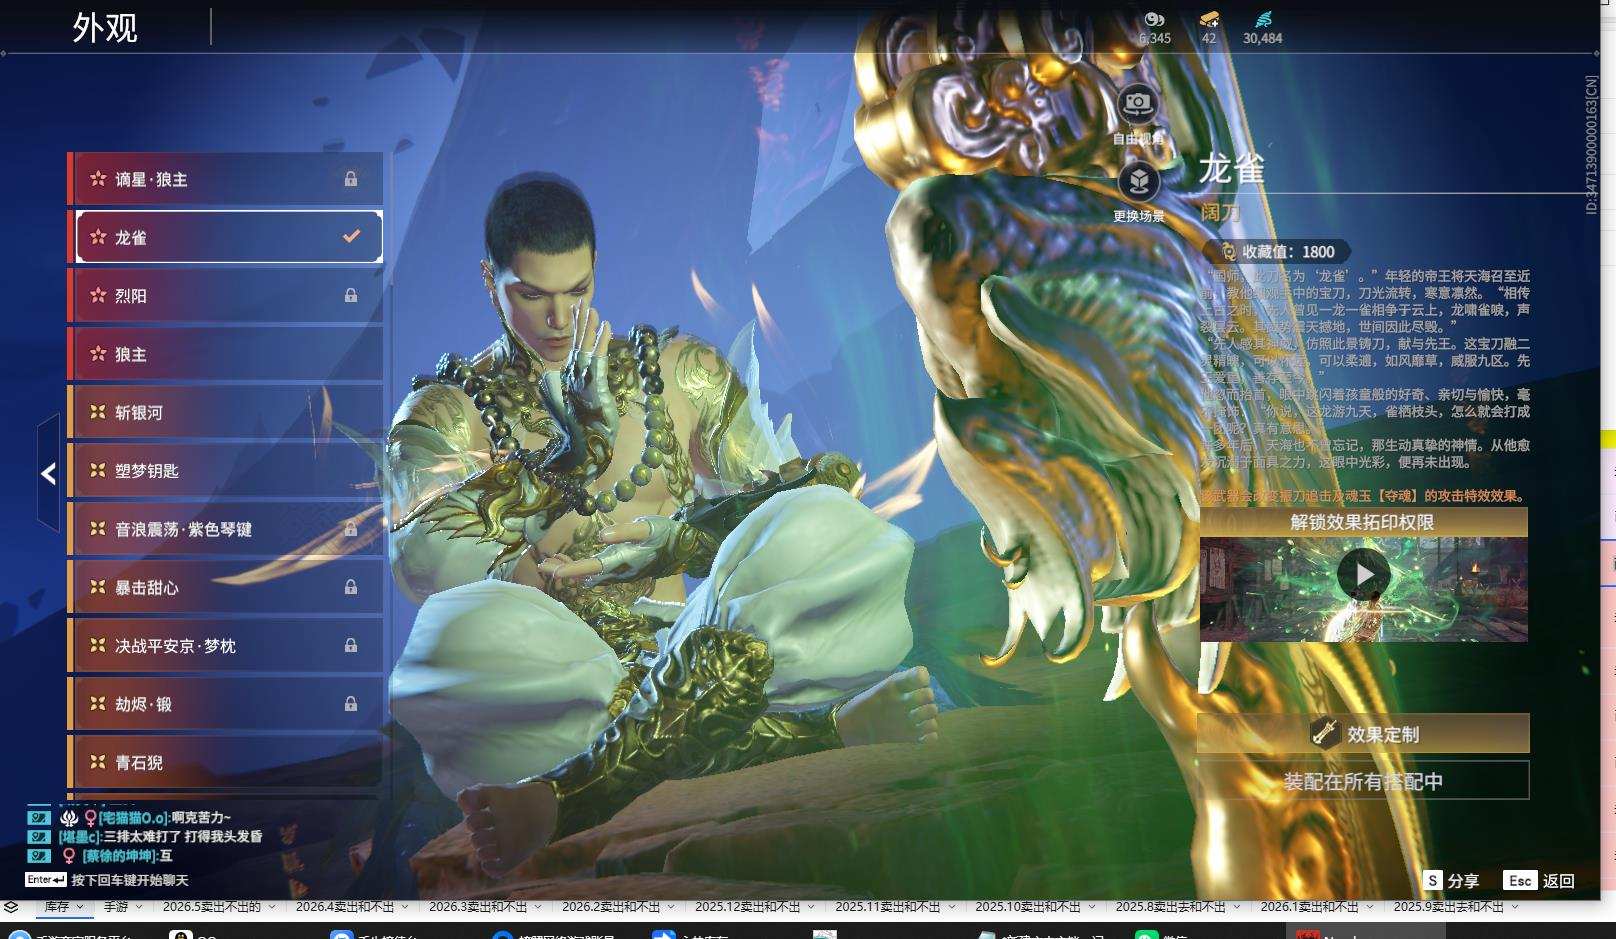Click the player name 蔡徐的坤坤
1616x939 pixels.
(118, 856)
